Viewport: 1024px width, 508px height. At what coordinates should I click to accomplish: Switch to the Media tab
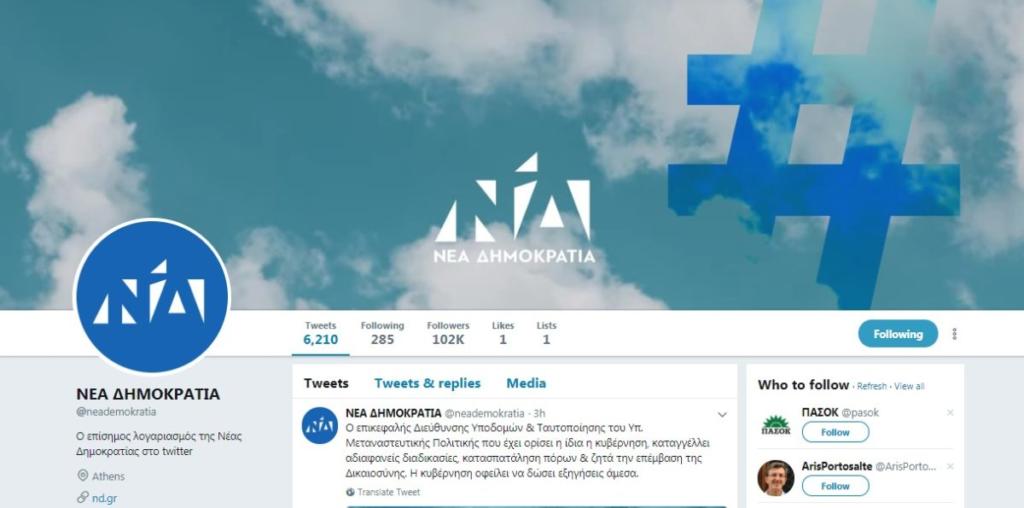click(x=526, y=383)
